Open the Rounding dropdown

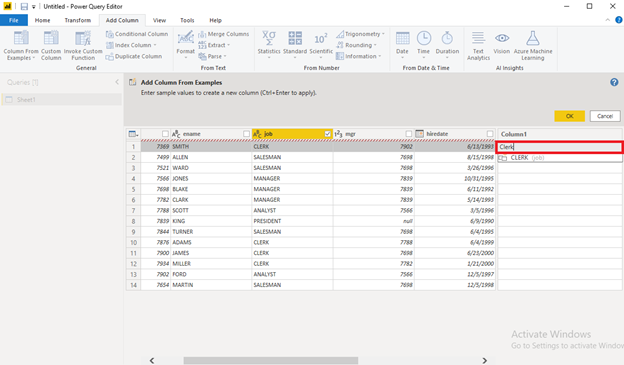pos(375,45)
